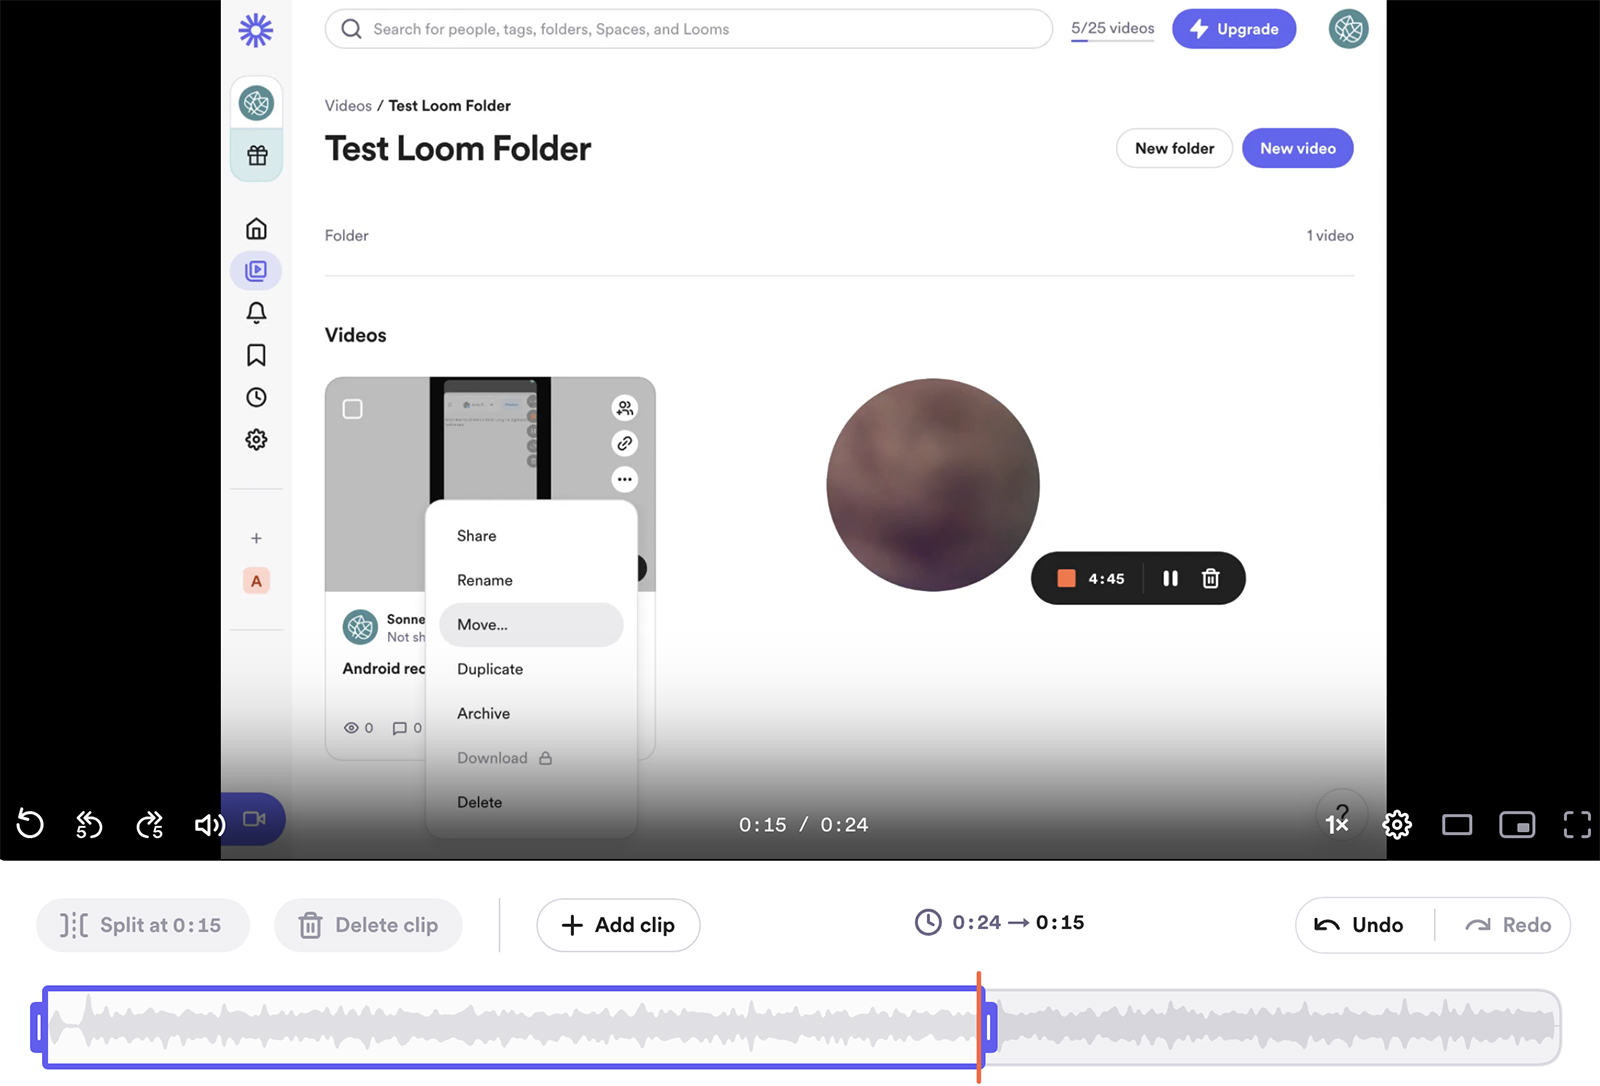Open the 5/25 videos usage link

(1112, 29)
